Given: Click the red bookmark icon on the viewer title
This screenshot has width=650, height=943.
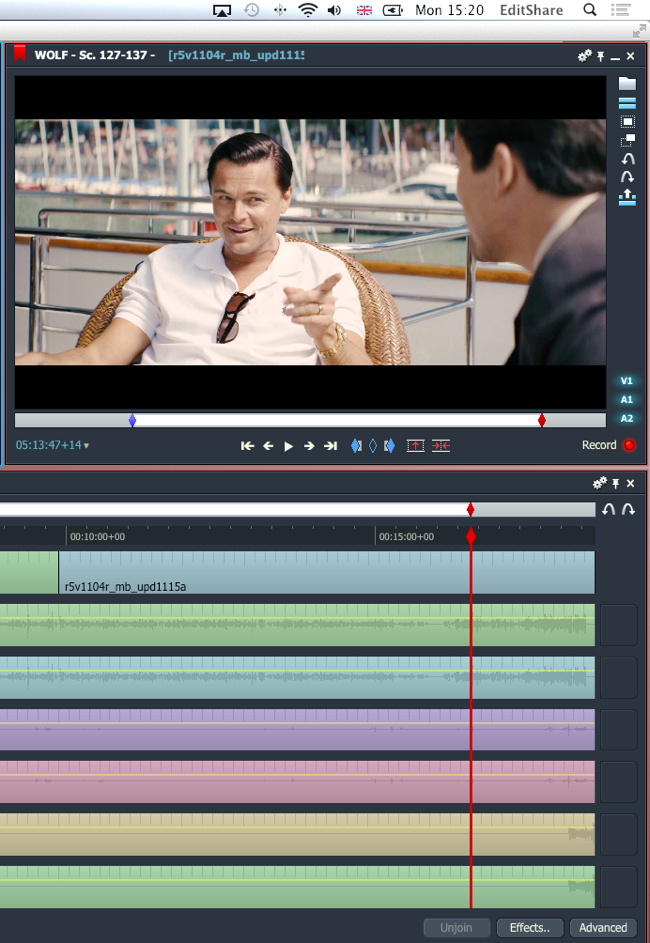Looking at the screenshot, I should (x=20, y=53).
